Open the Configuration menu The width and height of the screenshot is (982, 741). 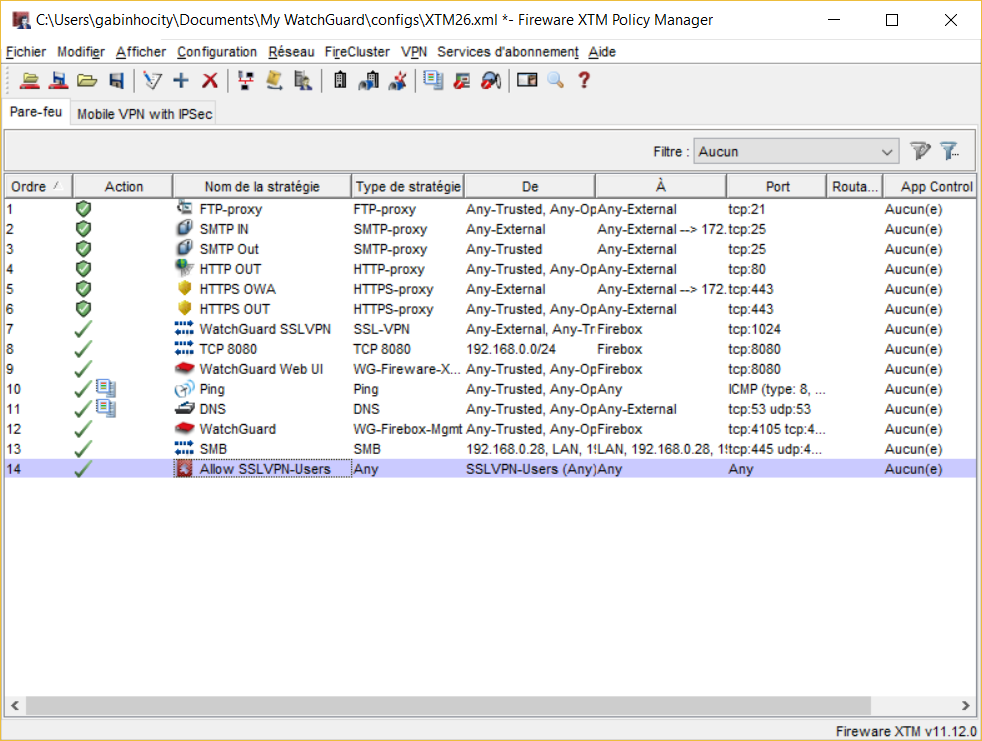click(217, 52)
